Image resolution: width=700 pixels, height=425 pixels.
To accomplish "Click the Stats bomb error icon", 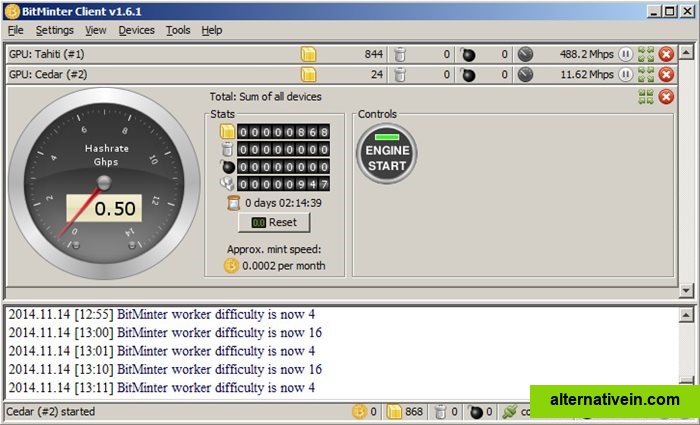I will tap(228, 166).
